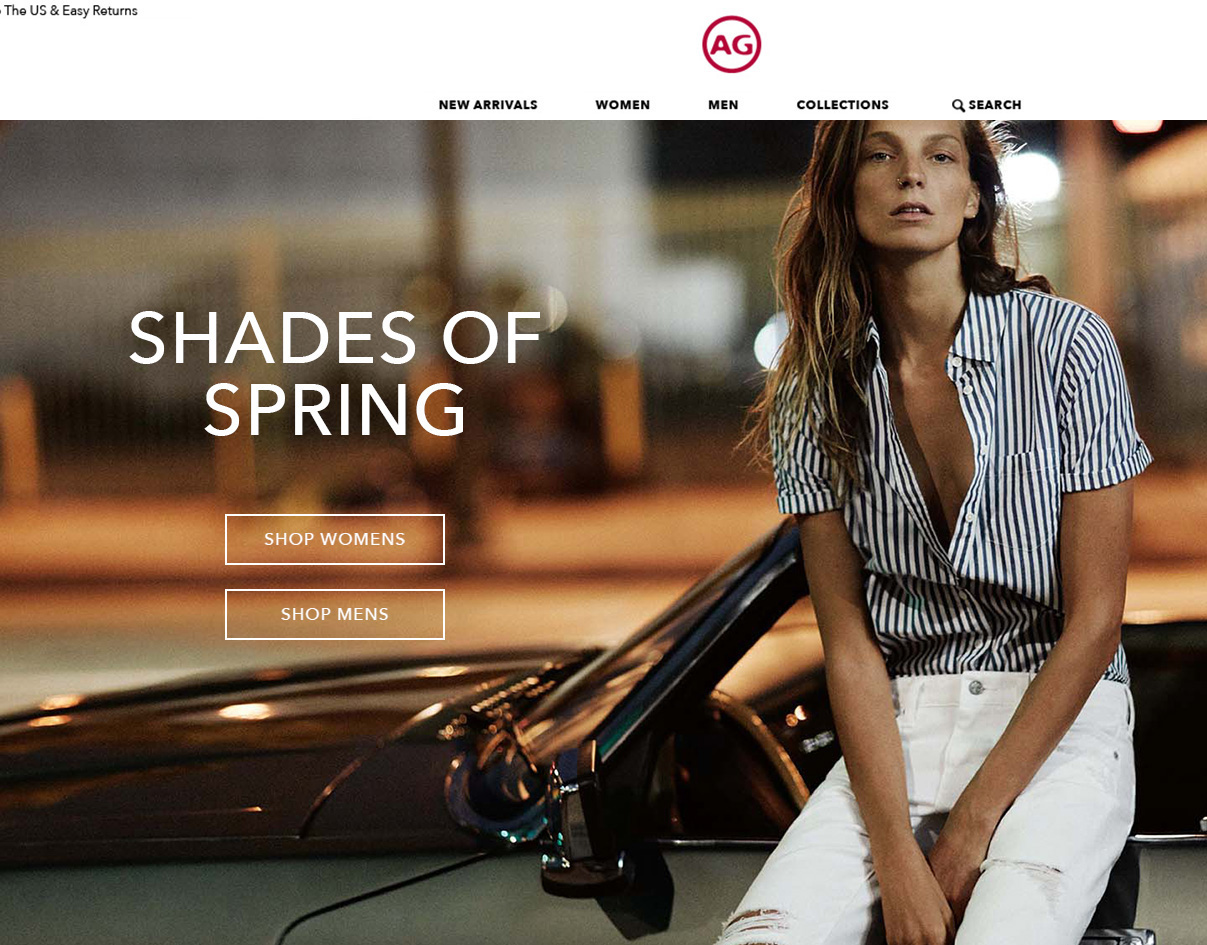
Task: Open the WOMEN menu item
Action: [622, 105]
